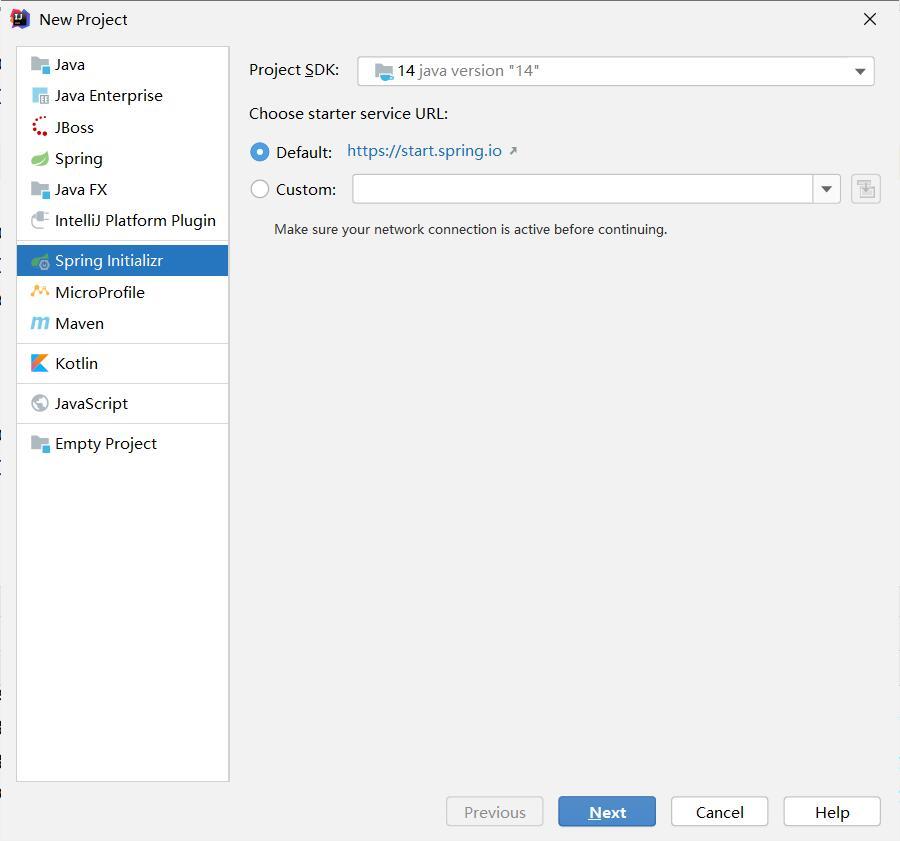Click the Java FX folder icon
900x841 pixels.
[40, 190]
